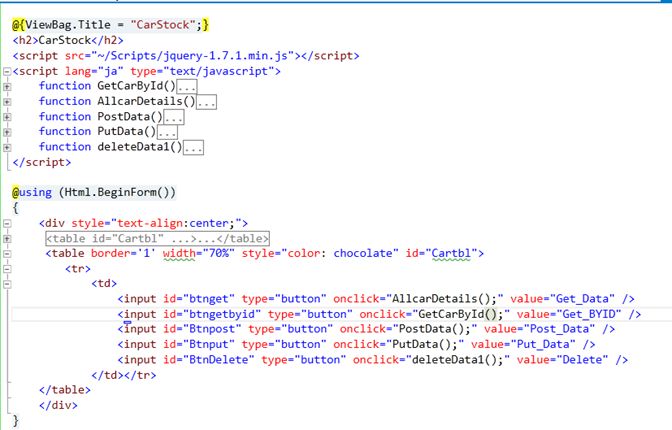Click the ellipsis box after PostData()
The height and width of the screenshot is (430, 672).
point(174,117)
